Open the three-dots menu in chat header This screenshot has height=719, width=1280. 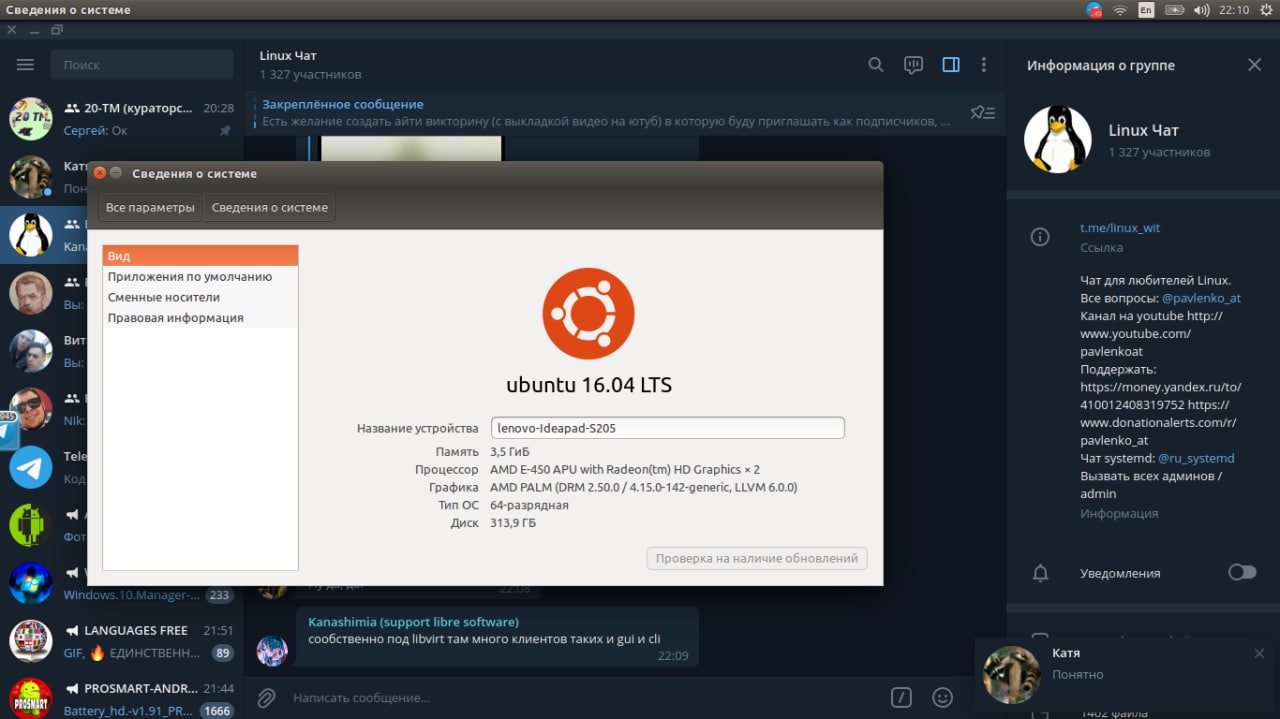(x=984, y=65)
